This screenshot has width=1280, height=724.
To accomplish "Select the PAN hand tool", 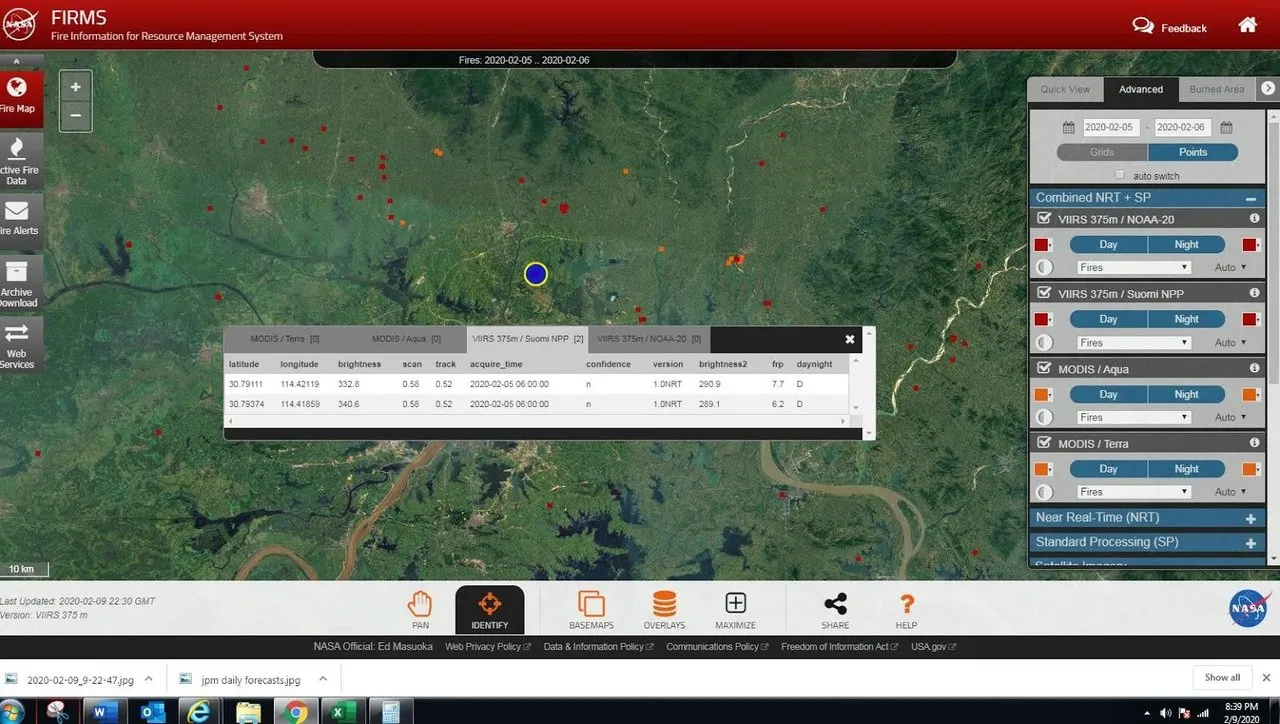I will click(x=420, y=610).
